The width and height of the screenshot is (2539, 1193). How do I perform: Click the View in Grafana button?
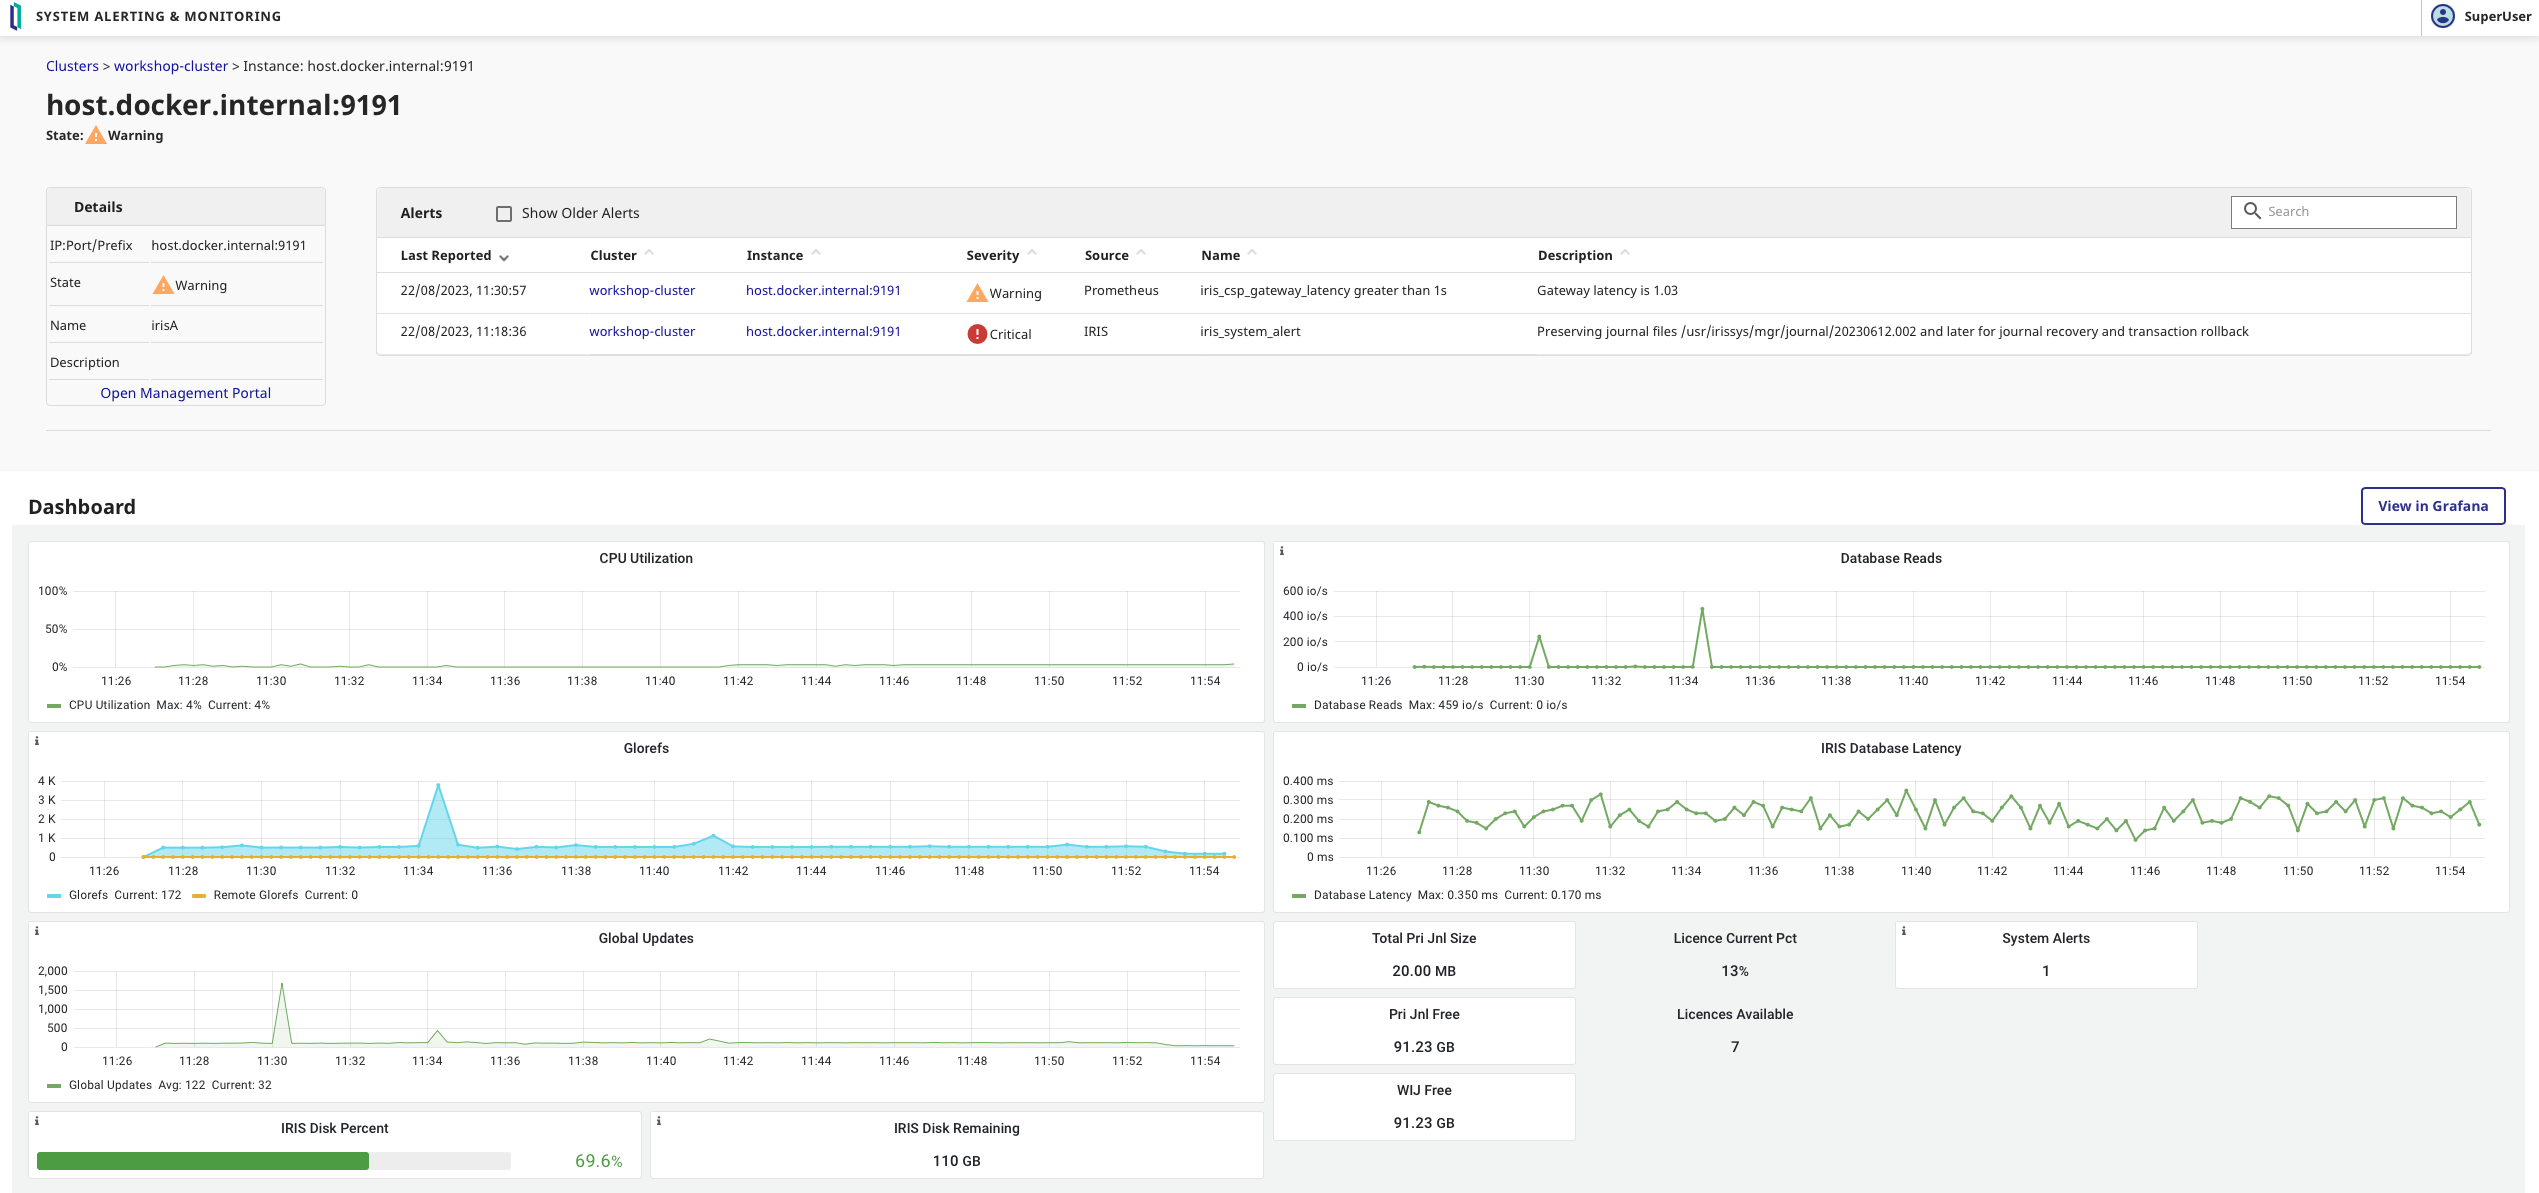point(2432,506)
